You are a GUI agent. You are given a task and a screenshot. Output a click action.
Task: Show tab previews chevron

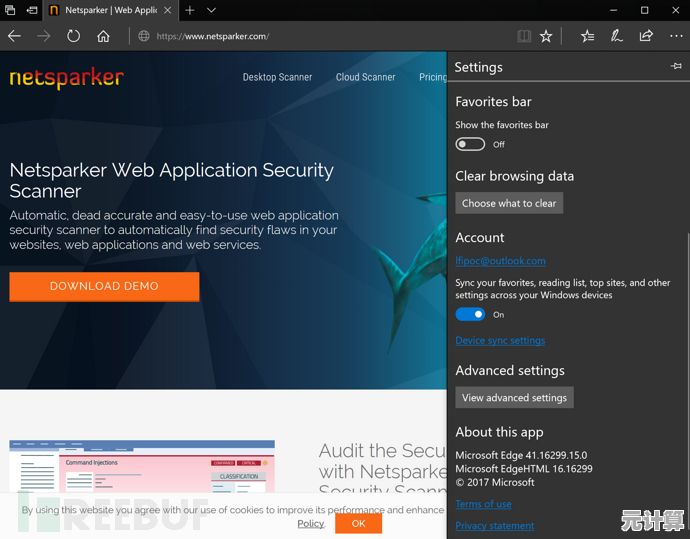[x=212, y=10]
